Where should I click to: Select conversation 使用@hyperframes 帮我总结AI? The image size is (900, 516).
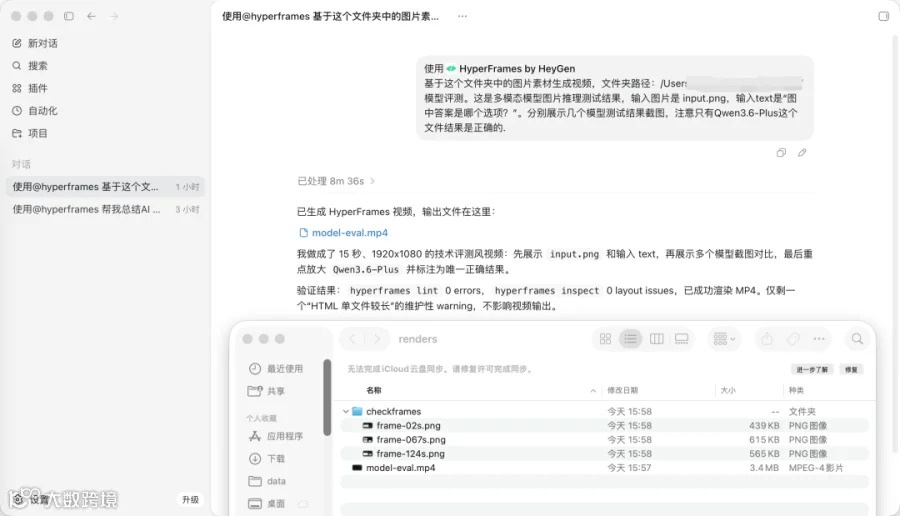click(x=106, y=209)
